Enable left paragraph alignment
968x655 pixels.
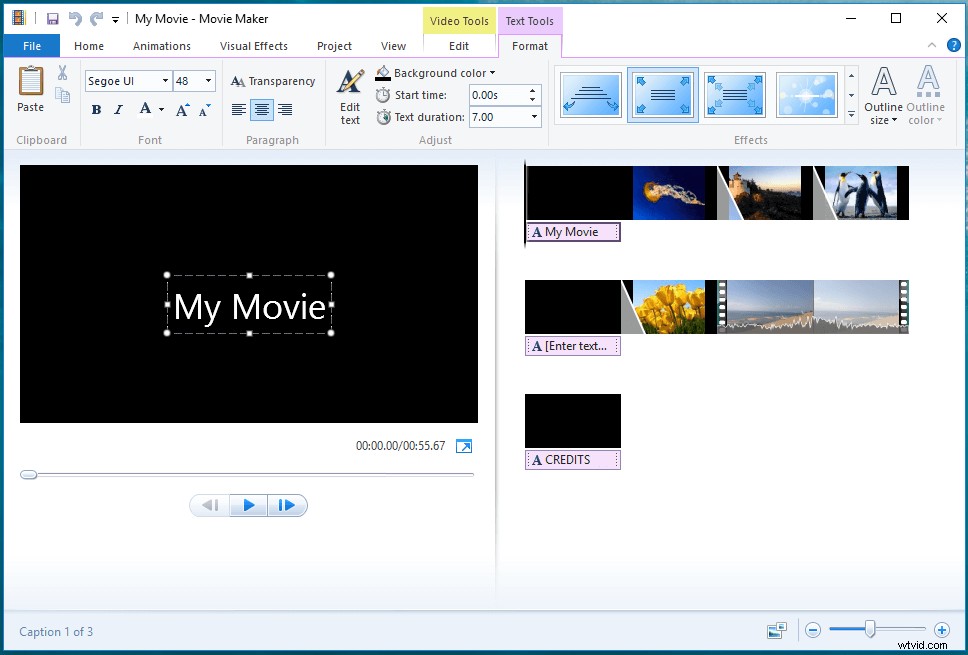239,110
